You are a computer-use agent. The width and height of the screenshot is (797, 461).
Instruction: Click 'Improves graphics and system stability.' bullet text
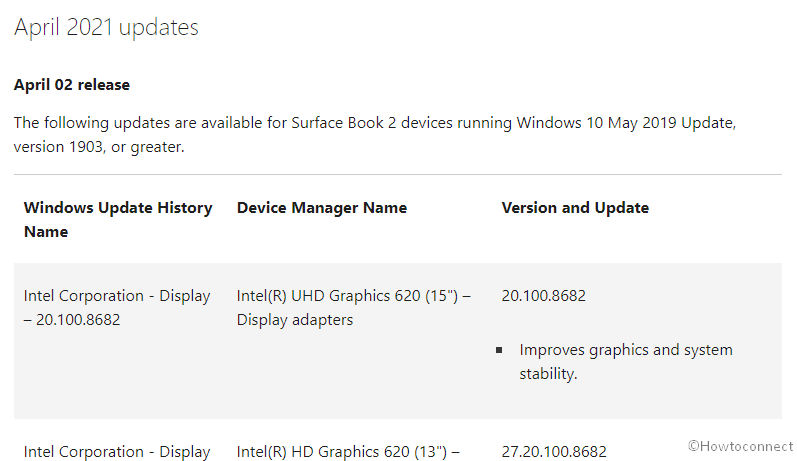coord(626,362)
